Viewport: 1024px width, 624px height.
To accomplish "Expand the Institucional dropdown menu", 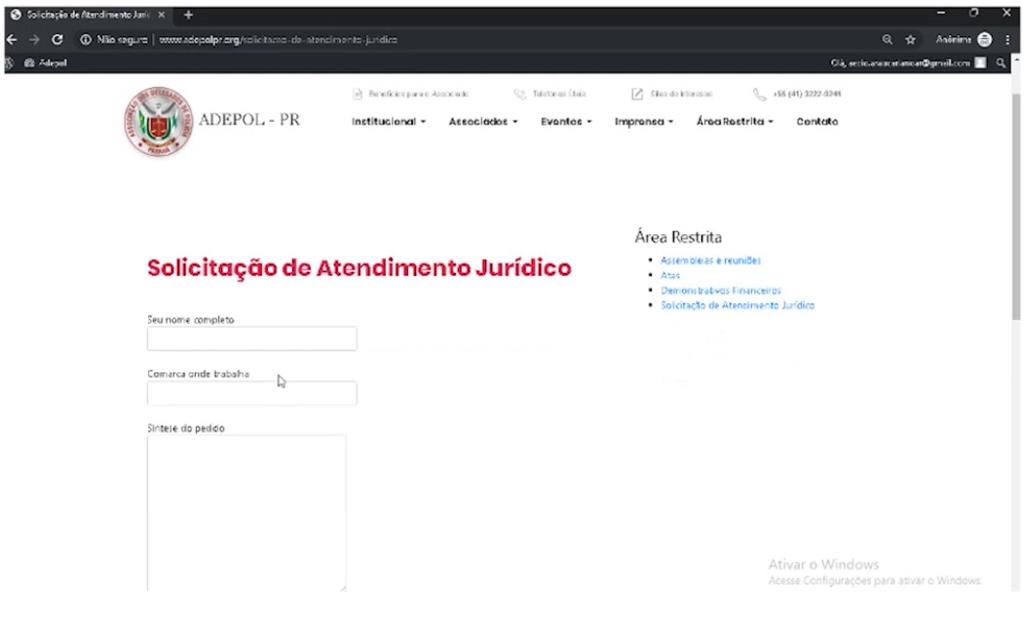I will click(x=388, y=122).
